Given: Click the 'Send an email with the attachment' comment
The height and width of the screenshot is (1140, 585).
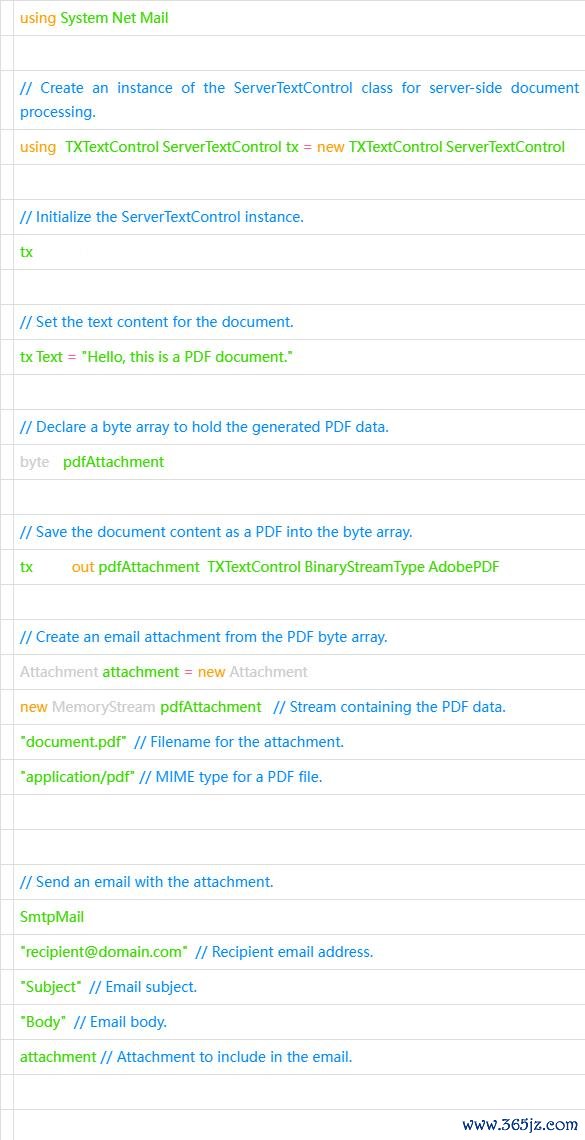Looking at the screenshot, I should [x=146, y=882].
